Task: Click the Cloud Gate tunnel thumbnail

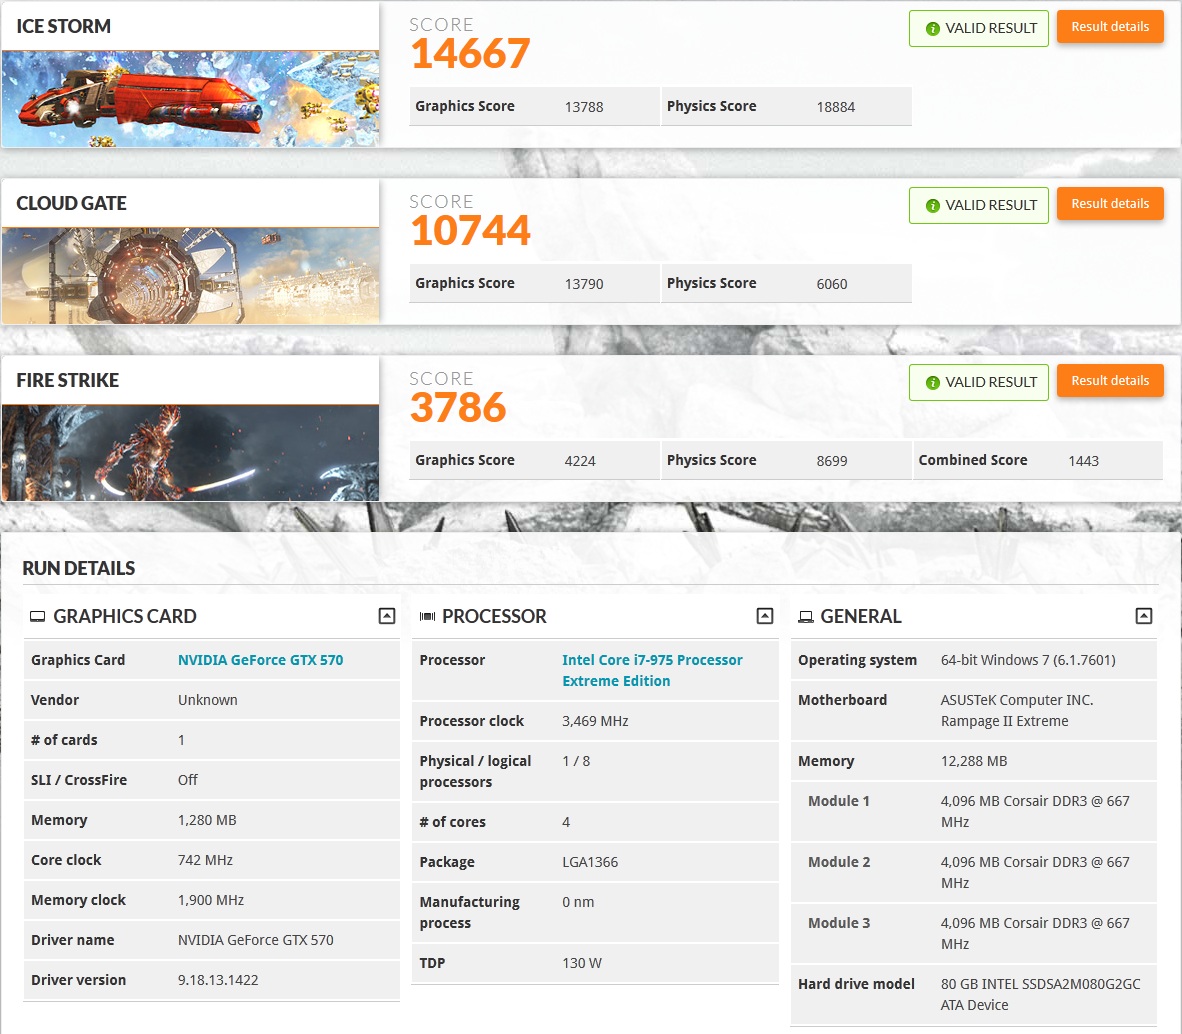Action: [x=190, y=276]
